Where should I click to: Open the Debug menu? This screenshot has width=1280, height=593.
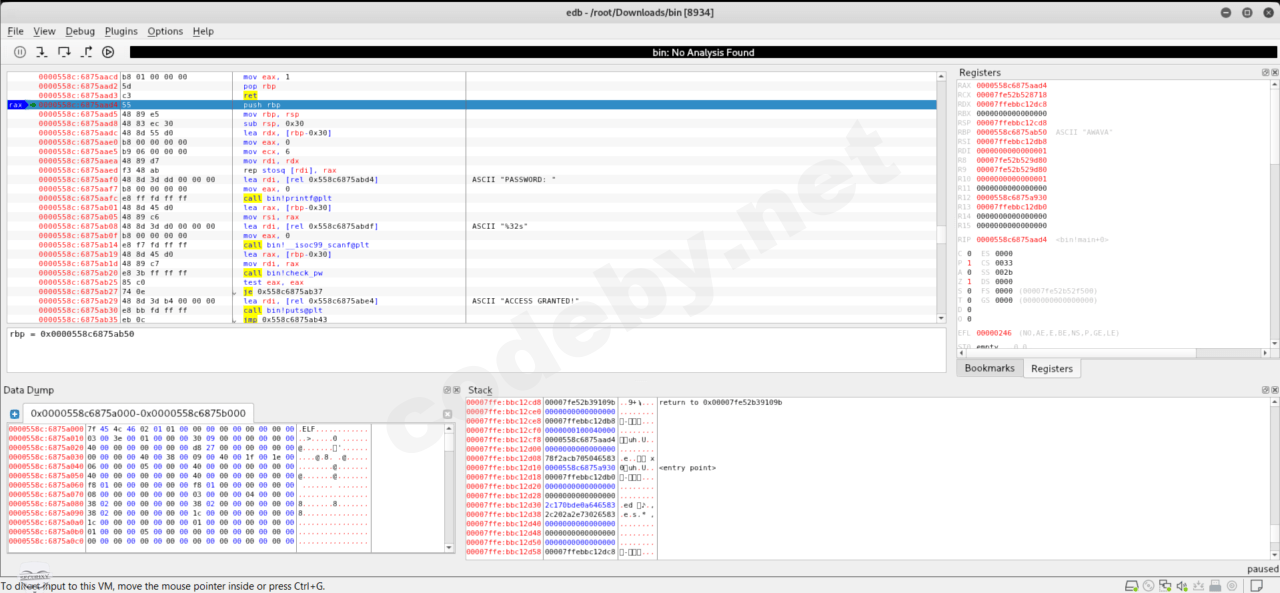point(80,31)
